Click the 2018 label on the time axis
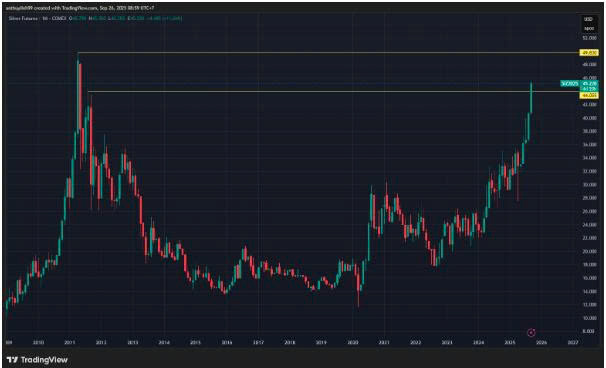The image size is (606, 368). [290, 342]
